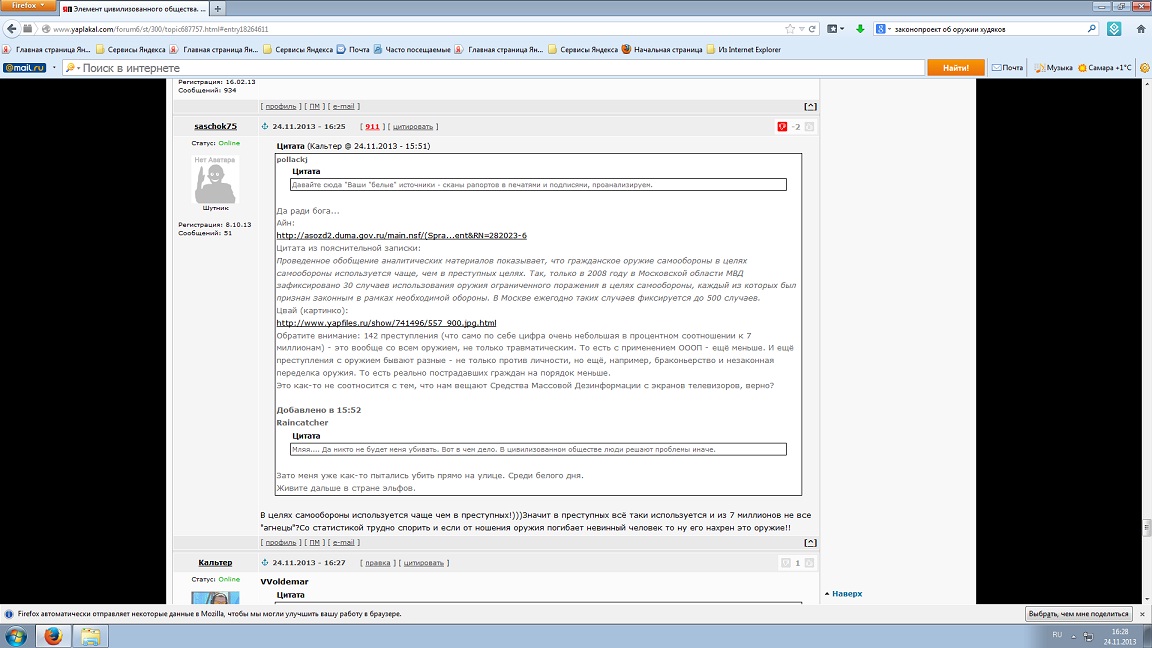1152x648 pixels.
Task: Click the browser back arrow button
Action: [11, 29]
